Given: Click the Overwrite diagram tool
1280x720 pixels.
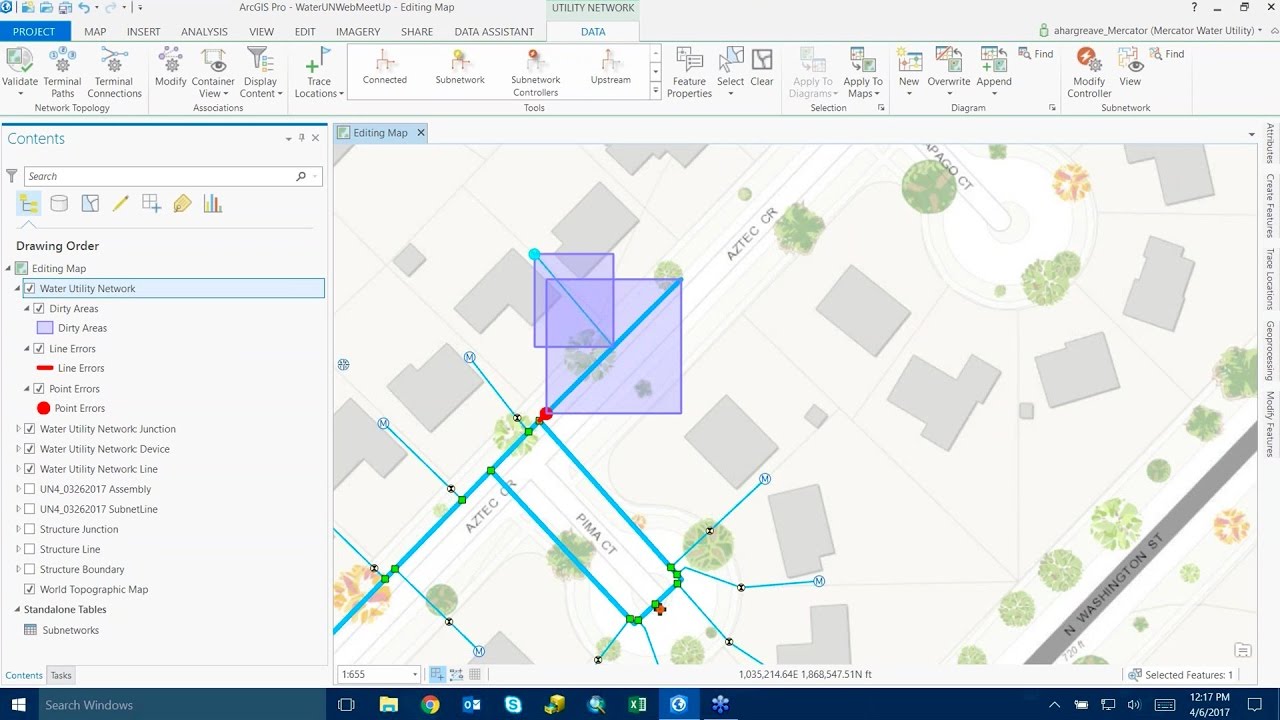Looking at the screenshot, I should [x=949, y=72].
